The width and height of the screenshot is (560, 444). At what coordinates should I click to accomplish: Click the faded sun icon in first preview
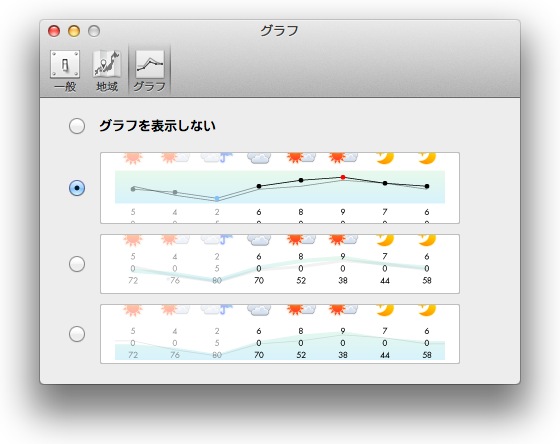132,158
